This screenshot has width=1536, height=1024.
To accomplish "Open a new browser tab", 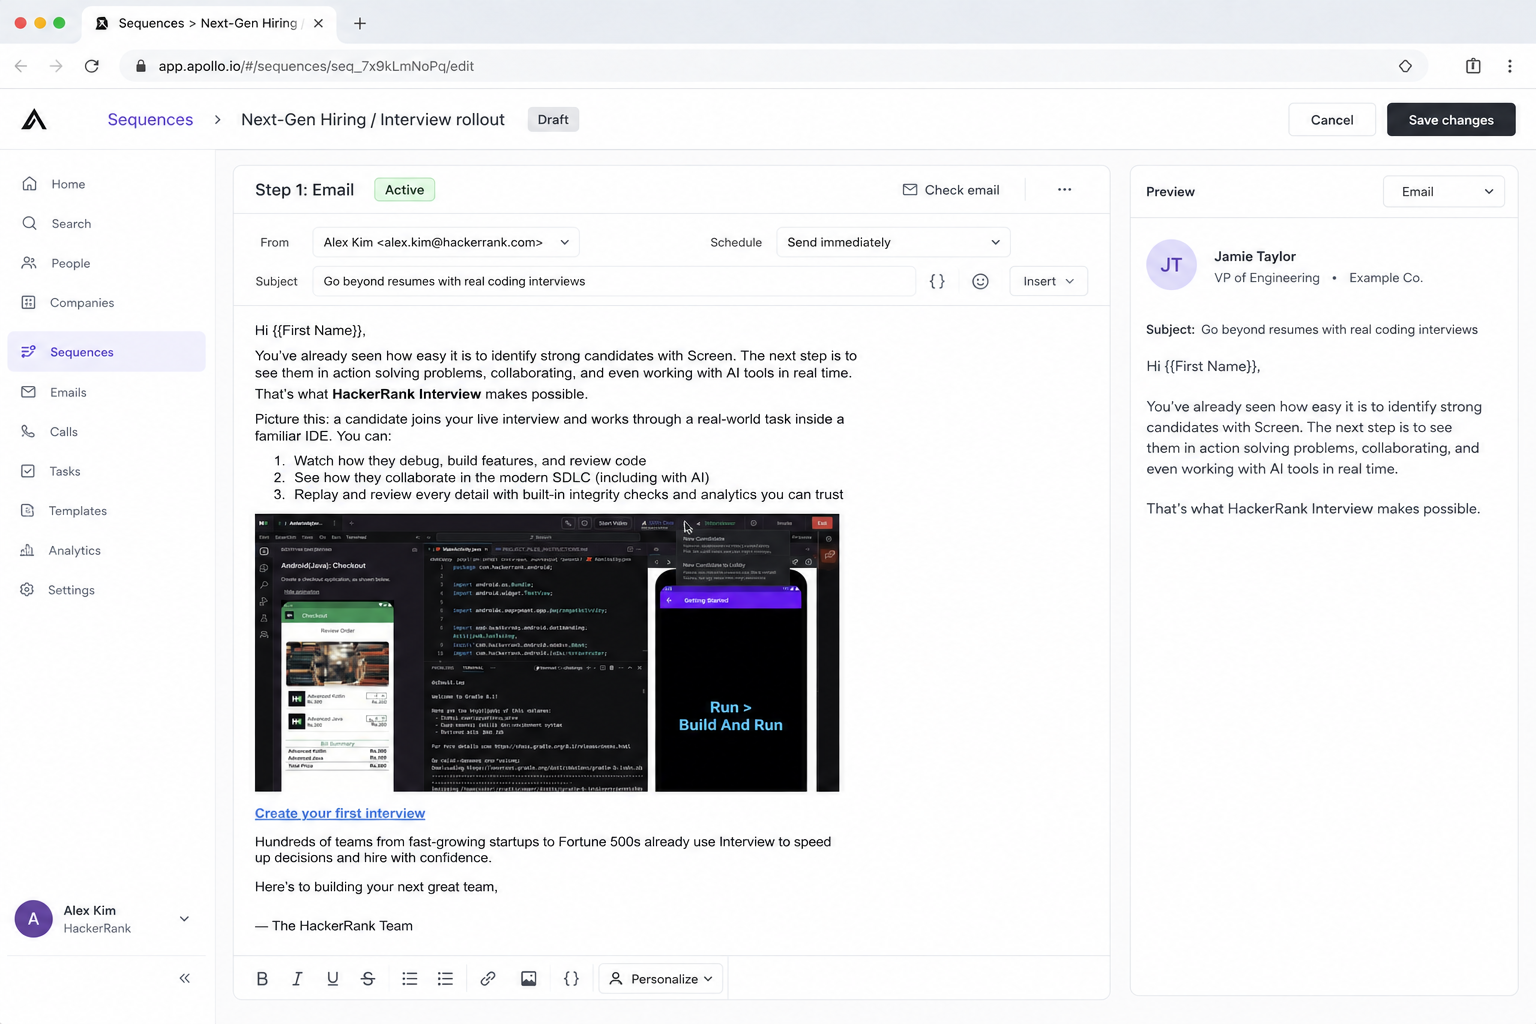I will pyautogui.click(x=360, y=23).
